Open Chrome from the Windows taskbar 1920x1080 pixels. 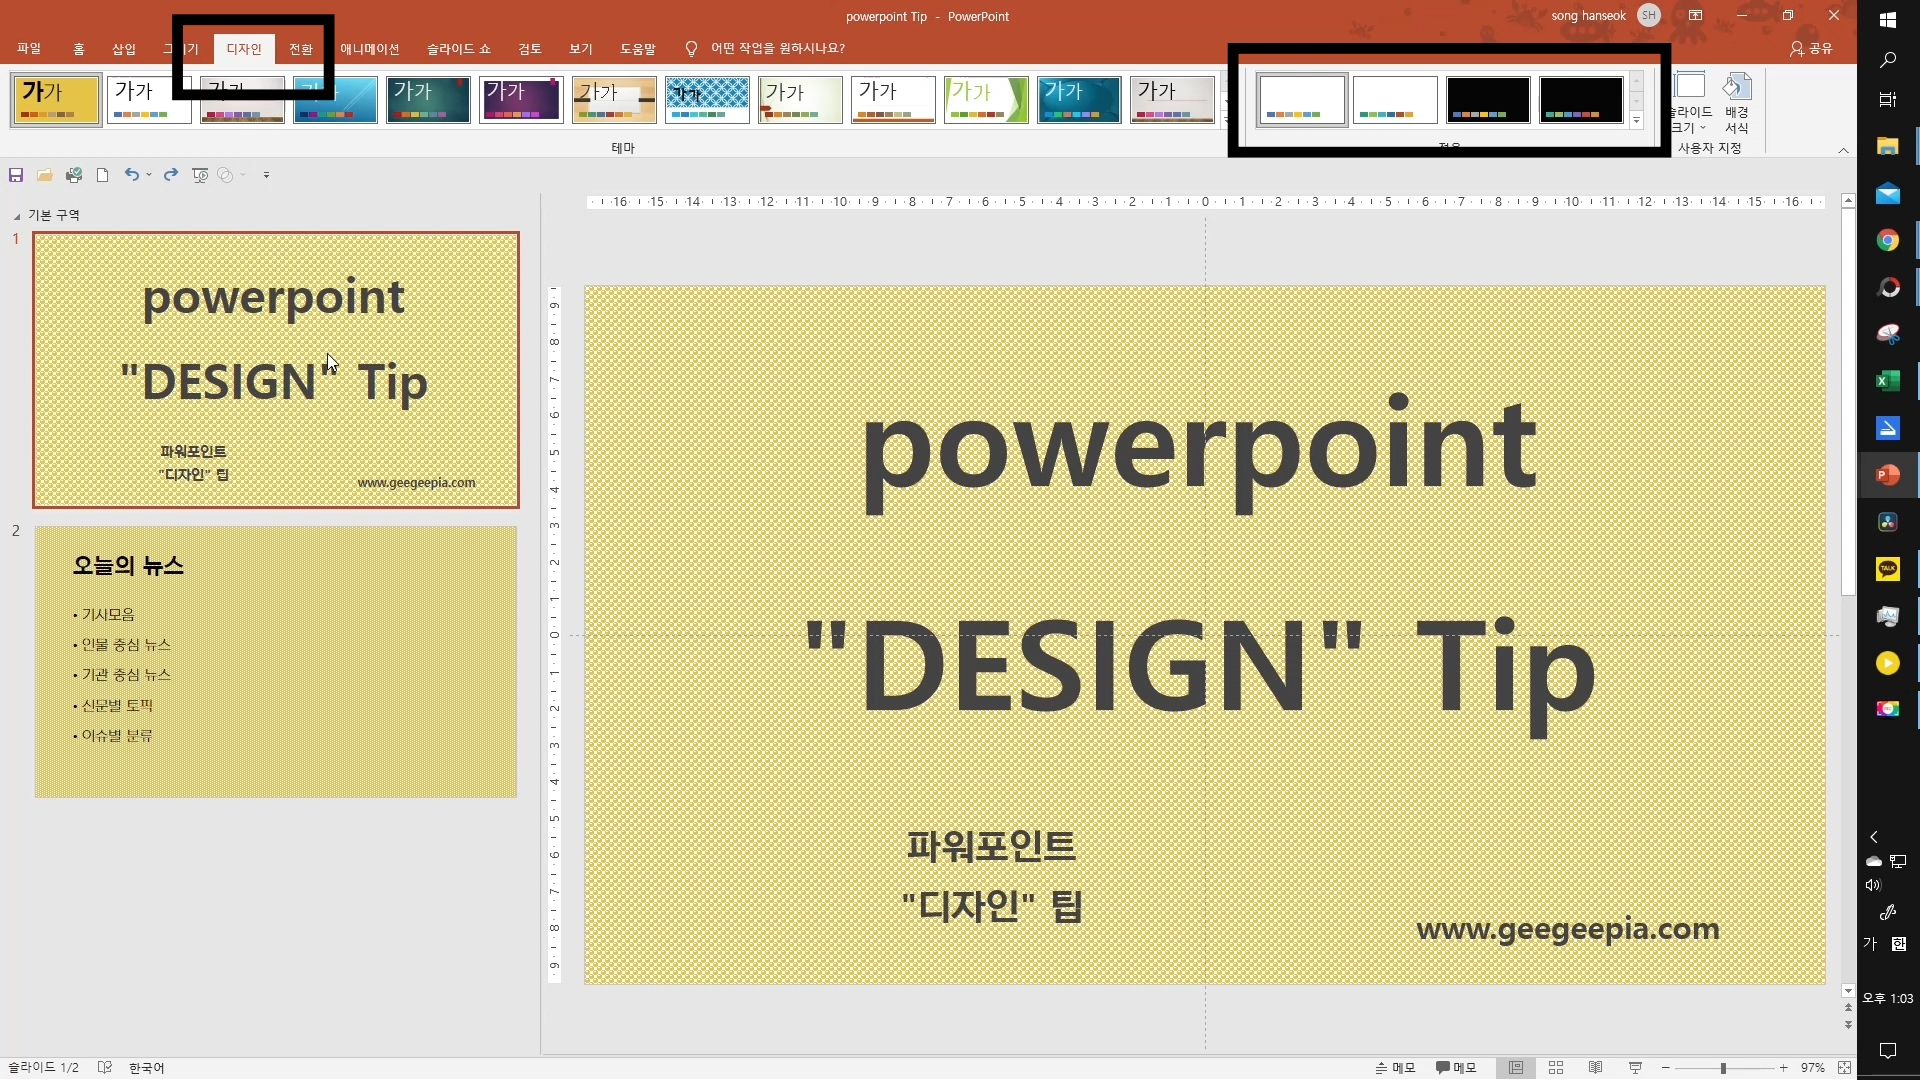pos(1888,240)
